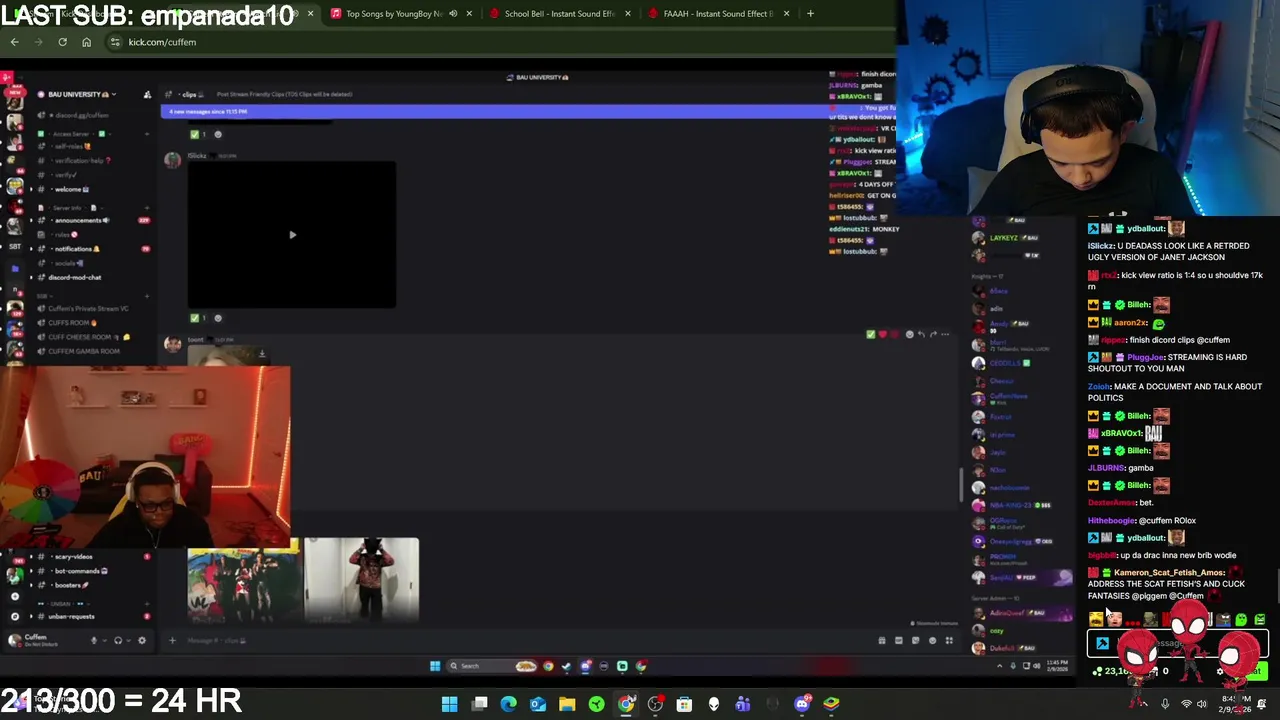Toggle Discord microphone mute
This screenshot has width=1280, height=720.
pyautogui.click(x=94, y=640)
